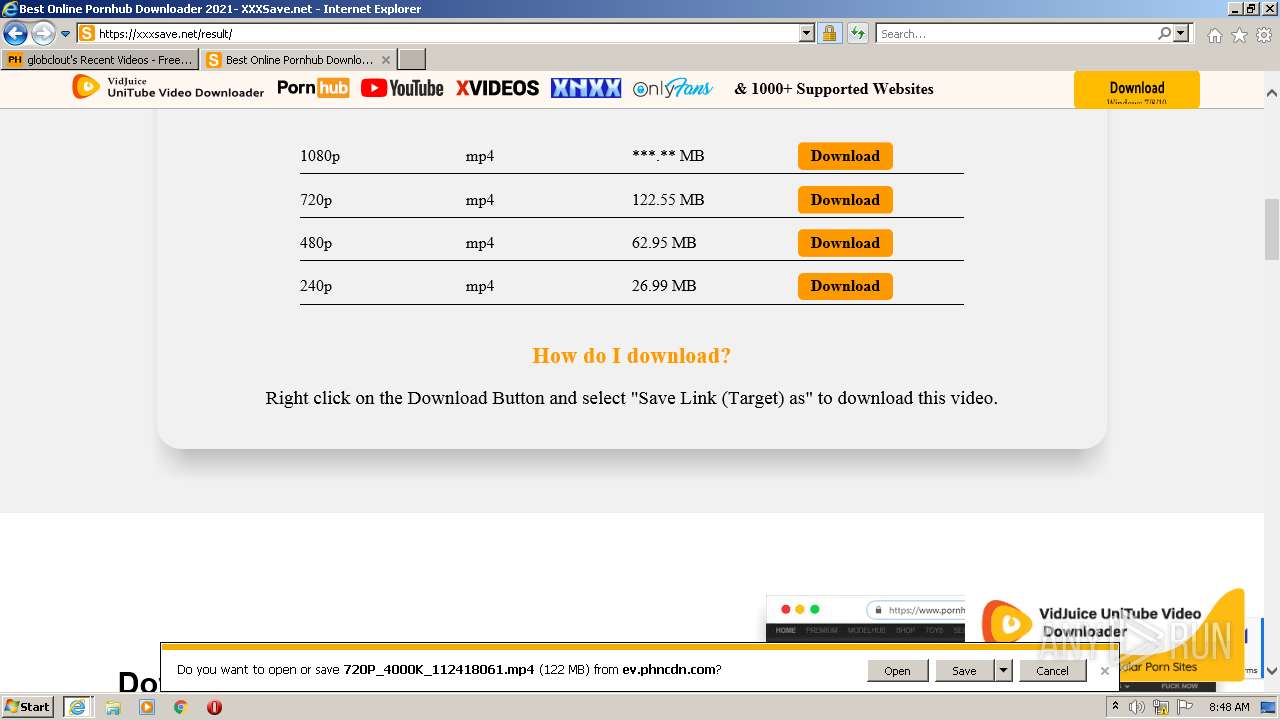Click Open in the download prompt
This screenshot has height=720, width=1280.
897,671
